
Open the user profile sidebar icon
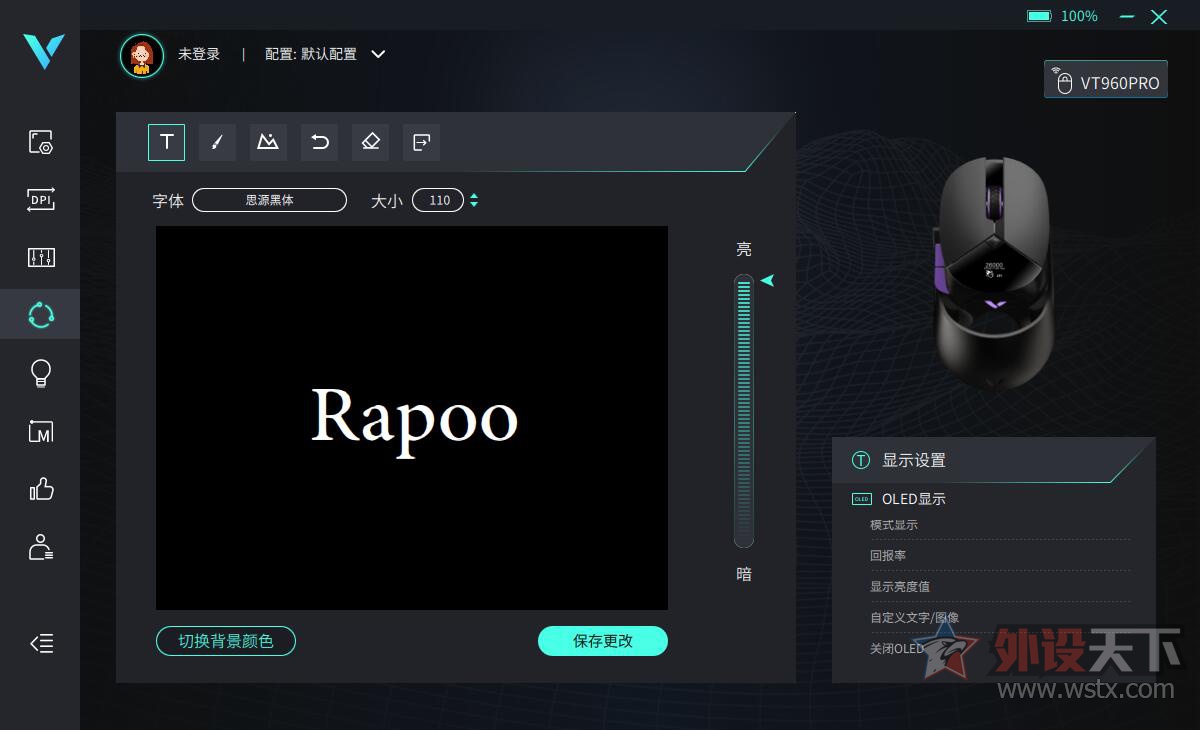tap(41, 547)
